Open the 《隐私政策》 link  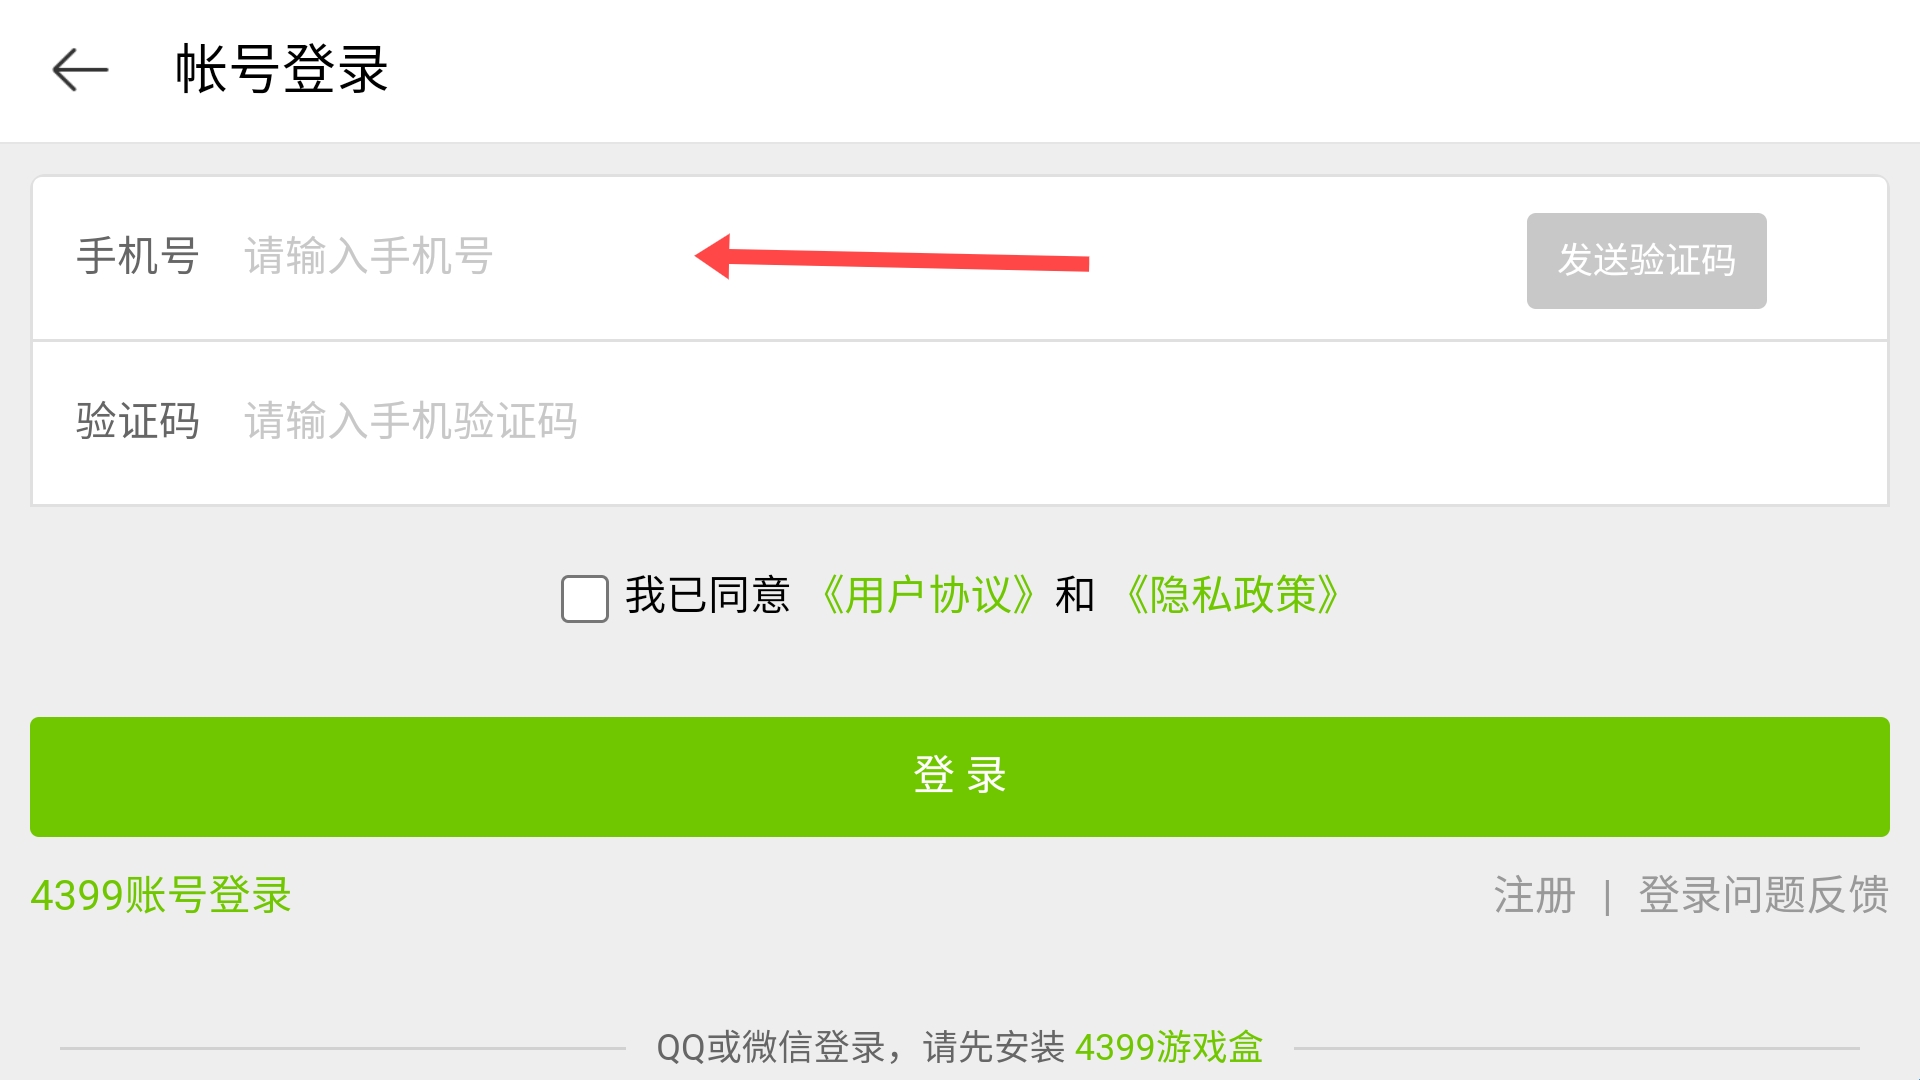[1233, 596]
